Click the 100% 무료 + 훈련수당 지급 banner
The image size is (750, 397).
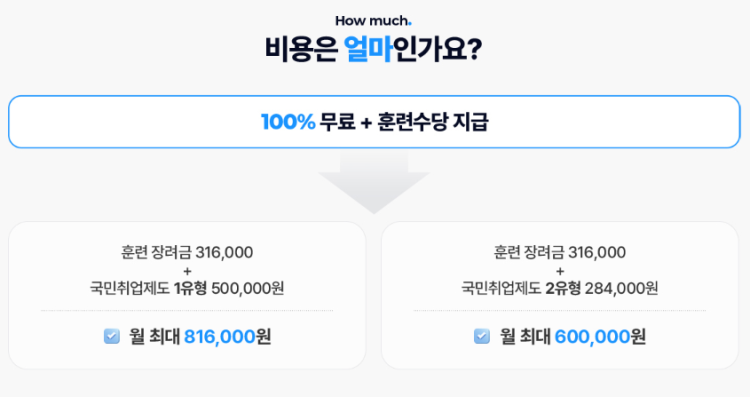point(374,121)
